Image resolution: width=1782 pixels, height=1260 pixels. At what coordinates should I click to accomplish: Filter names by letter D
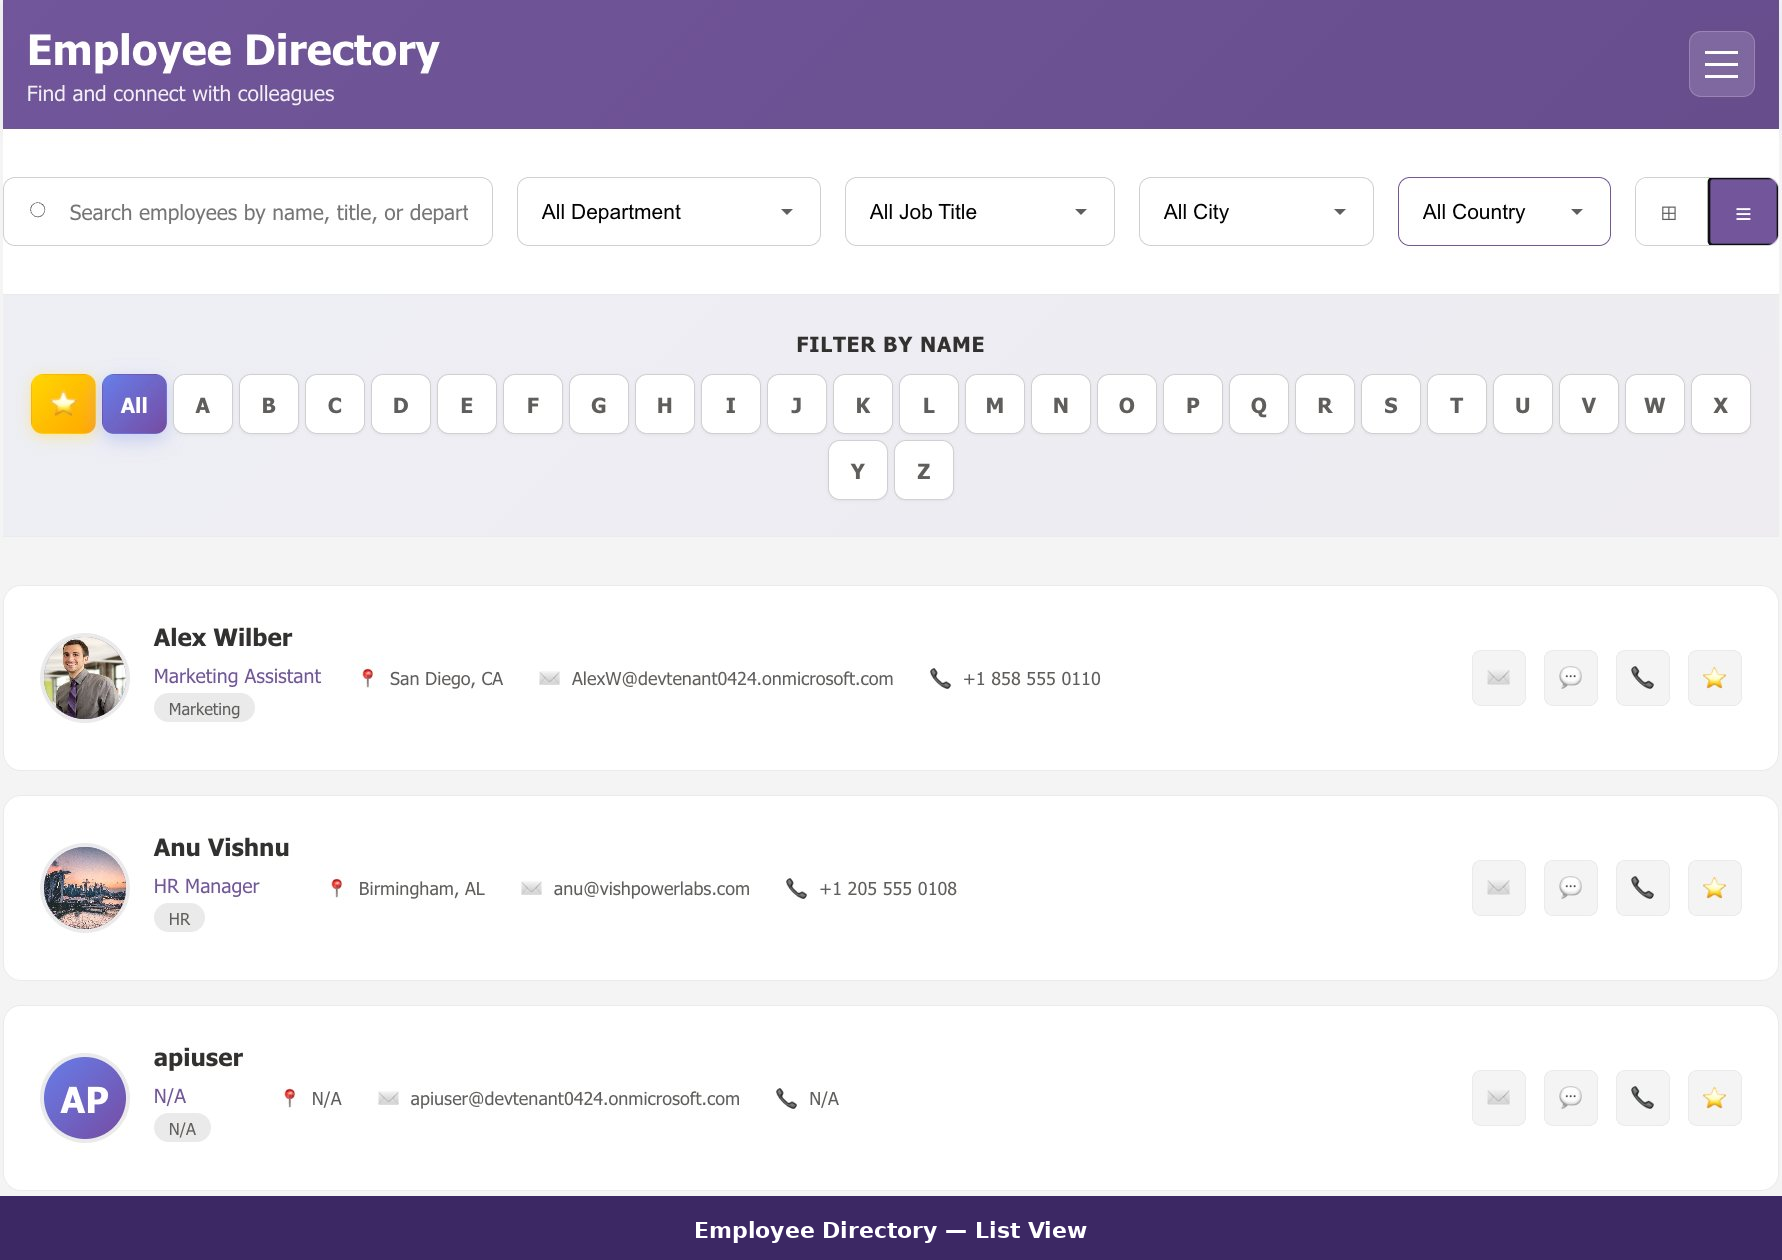pos(401,404)
